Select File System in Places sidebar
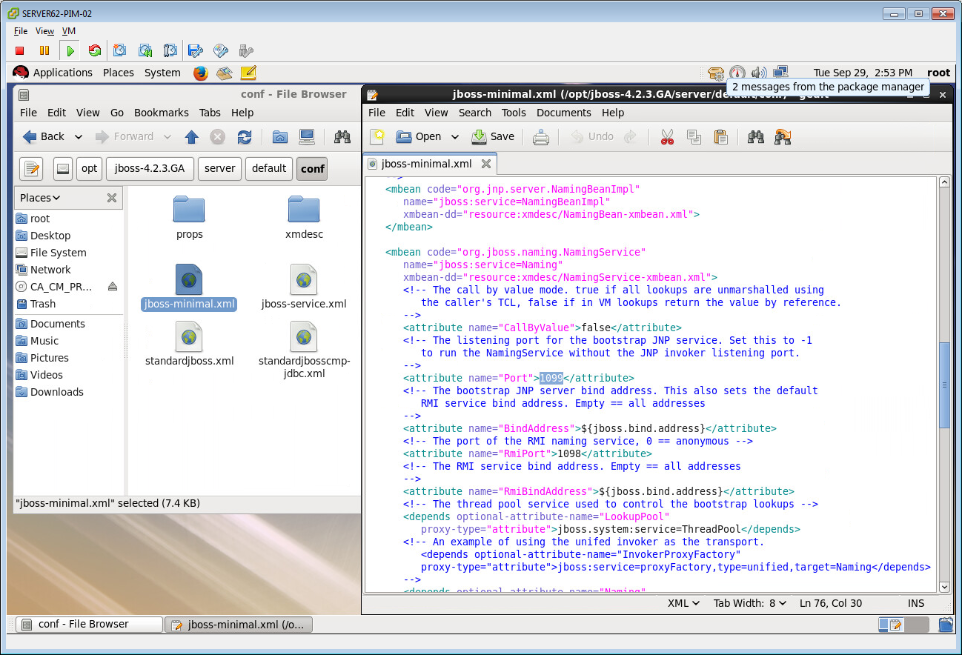 click(x=58, y=253)
